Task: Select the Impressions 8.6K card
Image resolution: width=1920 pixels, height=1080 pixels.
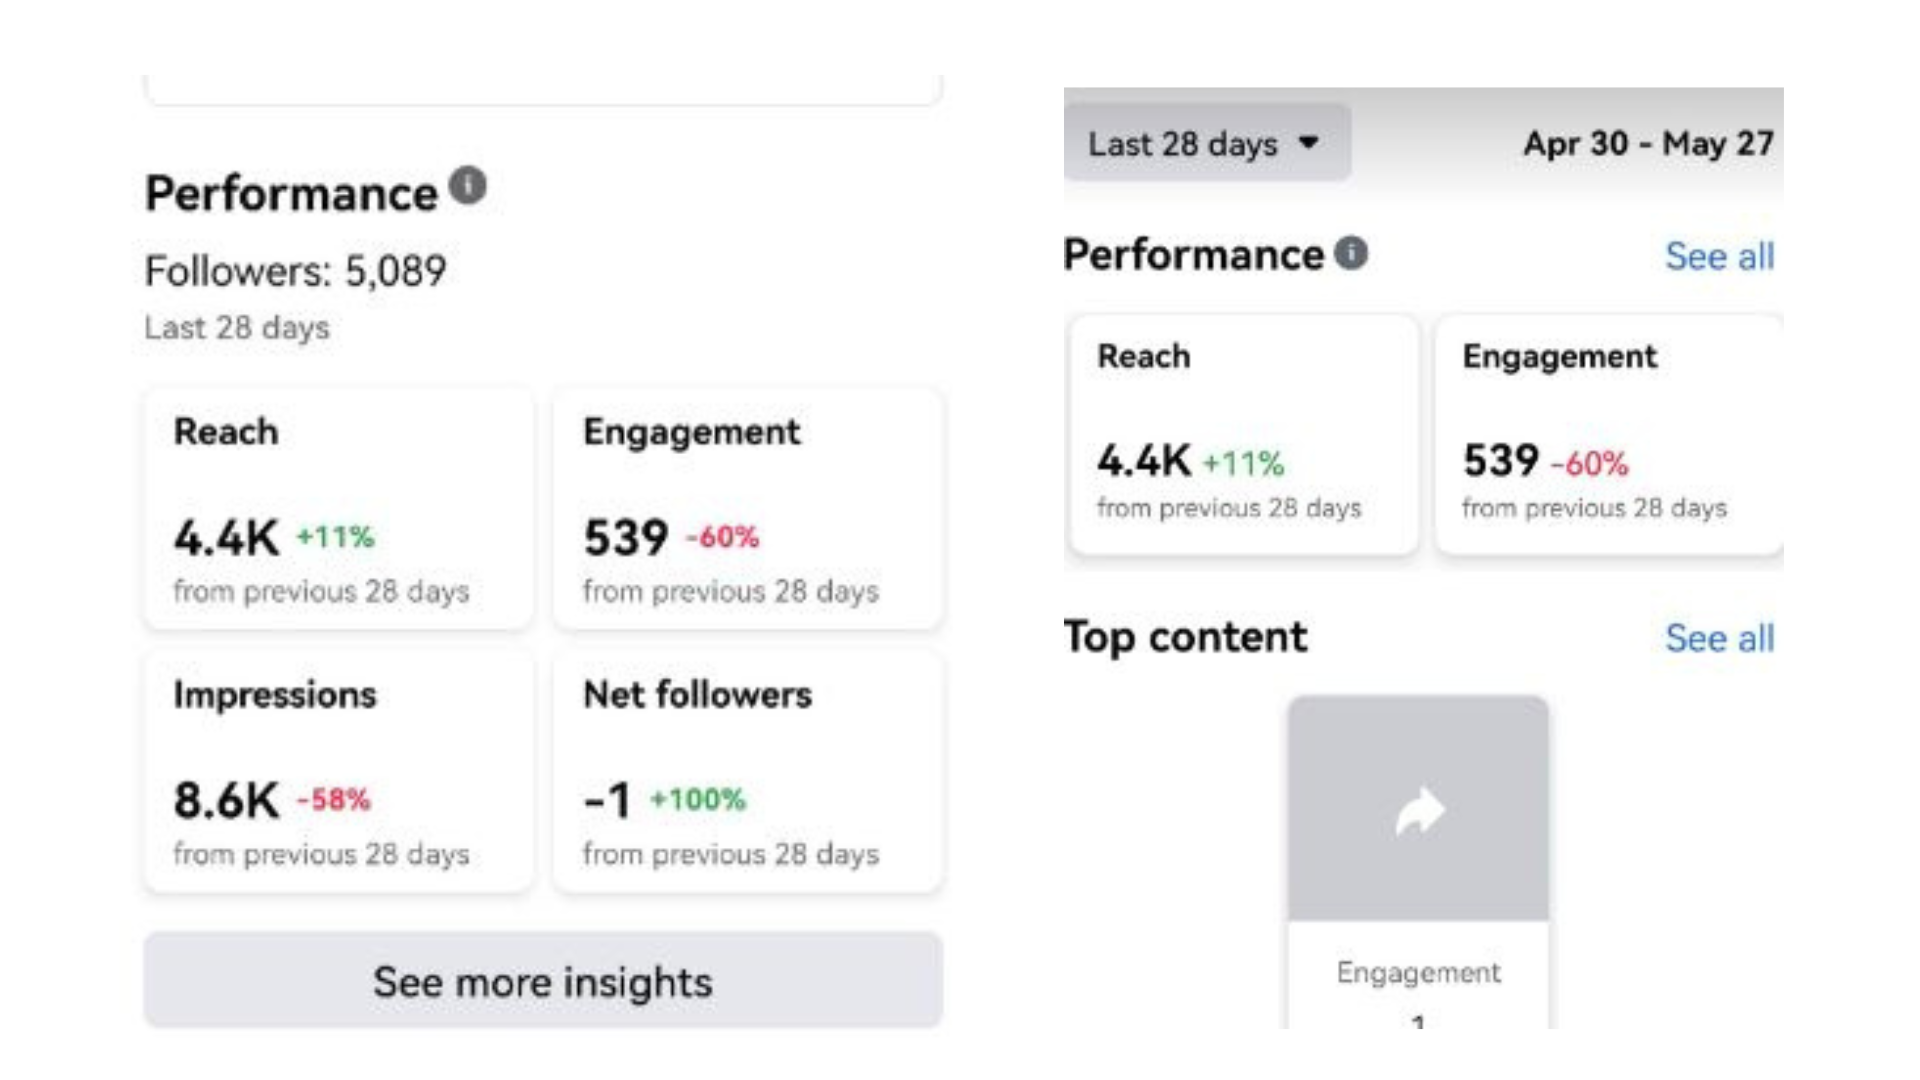Action: click(338, 772)
